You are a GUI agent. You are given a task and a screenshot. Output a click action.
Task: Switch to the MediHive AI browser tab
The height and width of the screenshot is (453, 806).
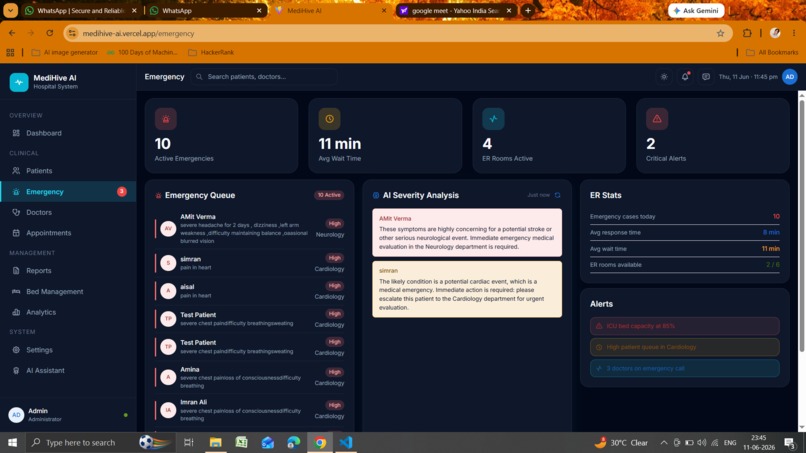click(x=332, y=10)
